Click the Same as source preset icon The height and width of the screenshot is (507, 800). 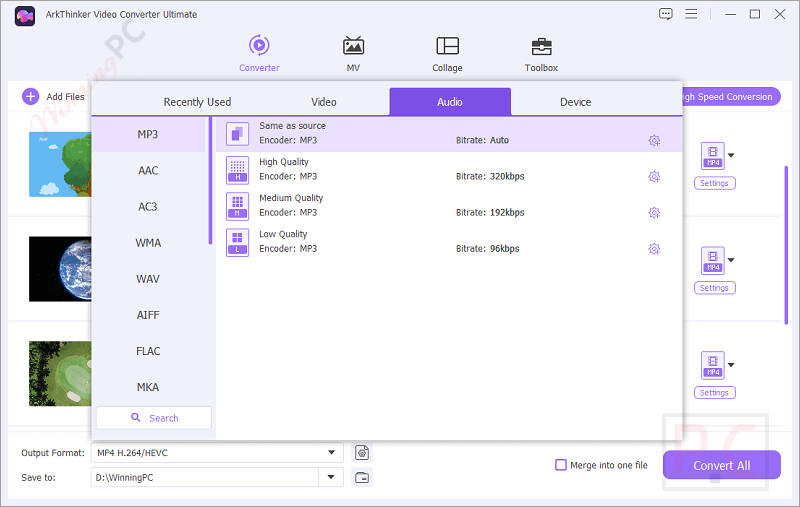(237, 134)
